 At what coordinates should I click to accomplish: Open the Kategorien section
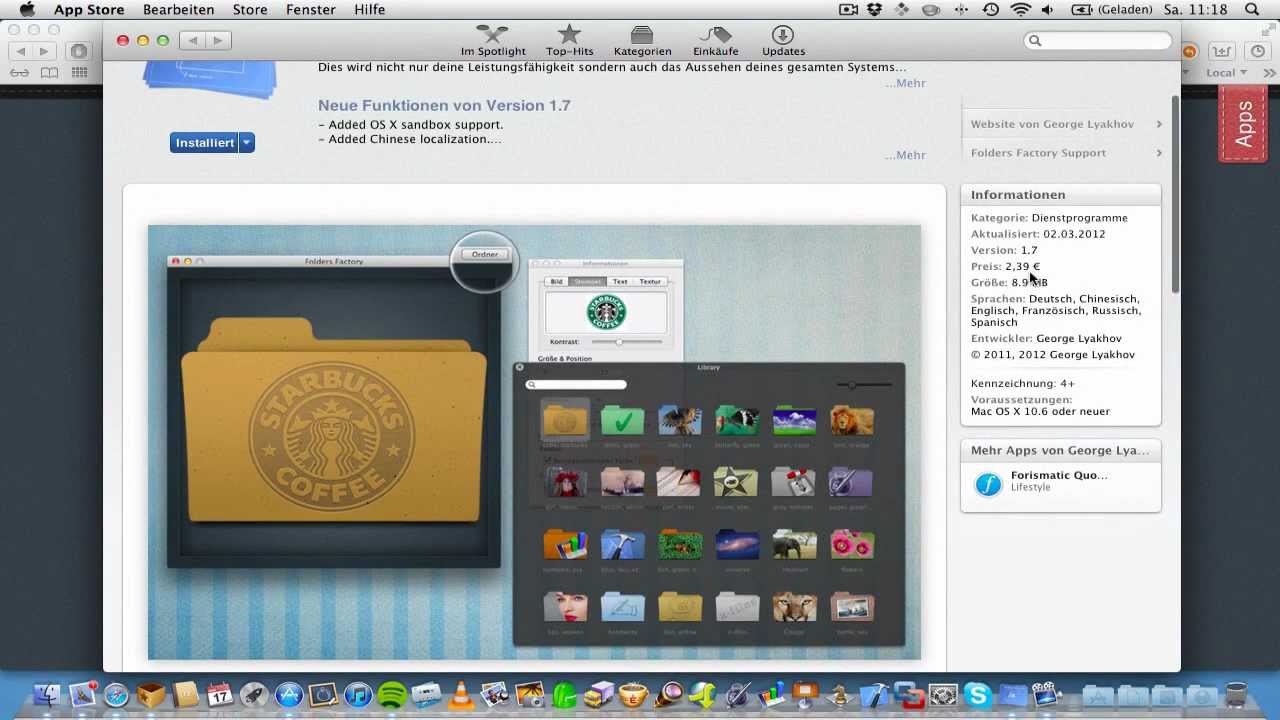pyautogui.click(x=642, y=41)
